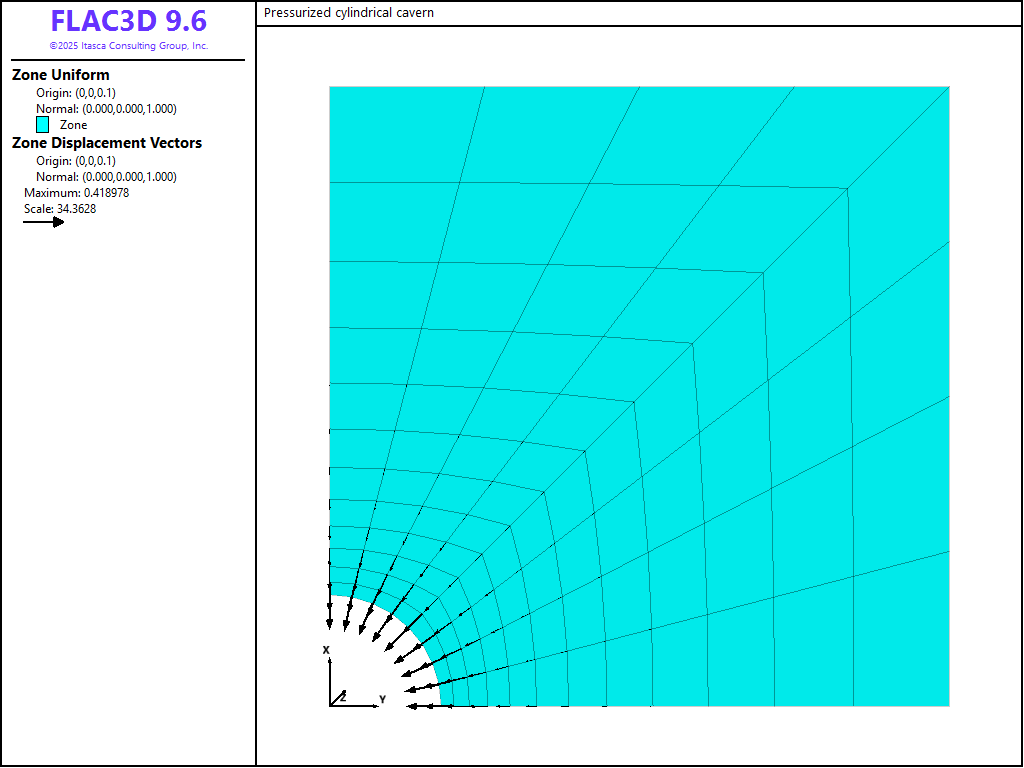Click the Zone label beside the cyan swatch
Image resolution: width=1024 pixels, height=768 pixels.
coord(73,125)
